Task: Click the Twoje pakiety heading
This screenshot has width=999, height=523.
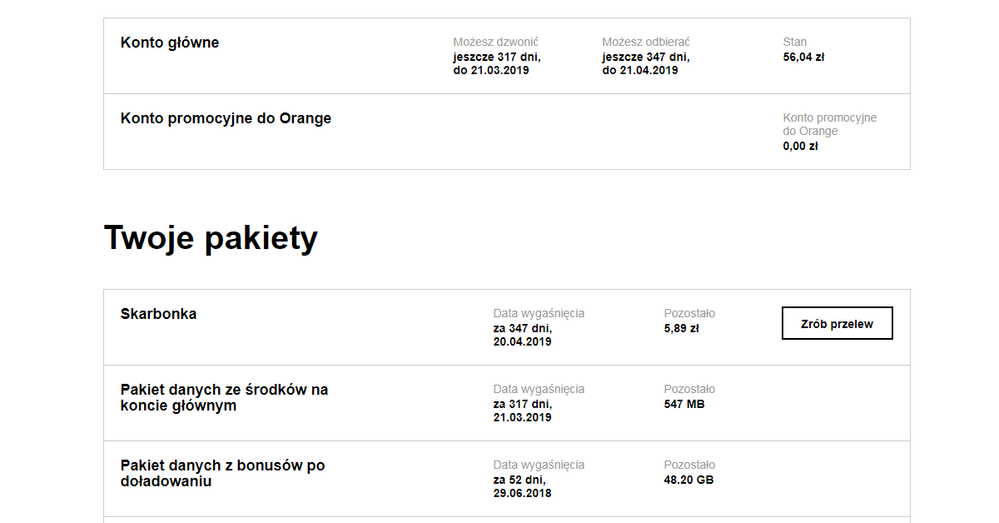Action: point(211,239)
